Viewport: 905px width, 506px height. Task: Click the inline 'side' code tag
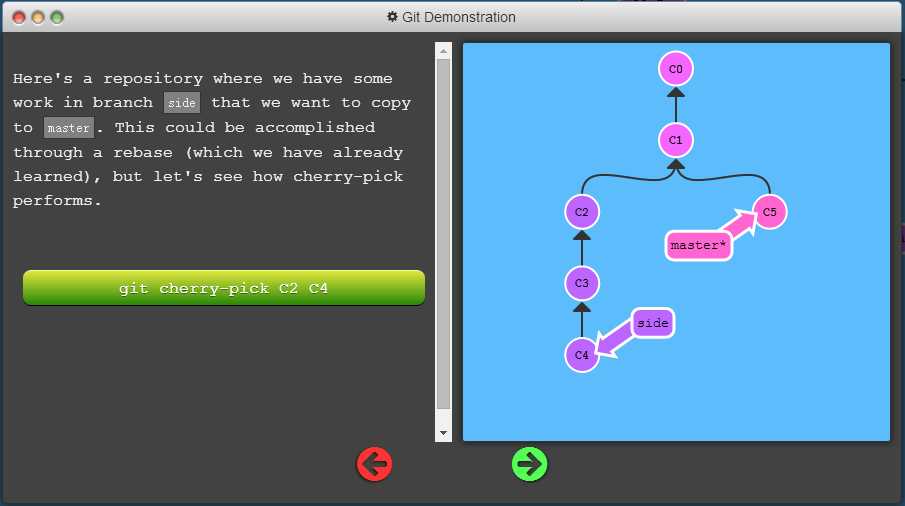[182, 103]
